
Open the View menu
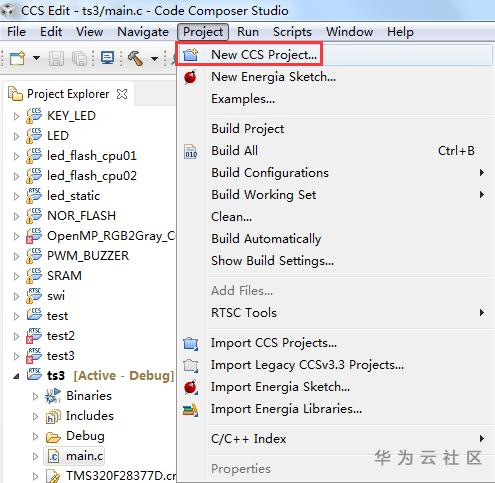pos(89,32)
